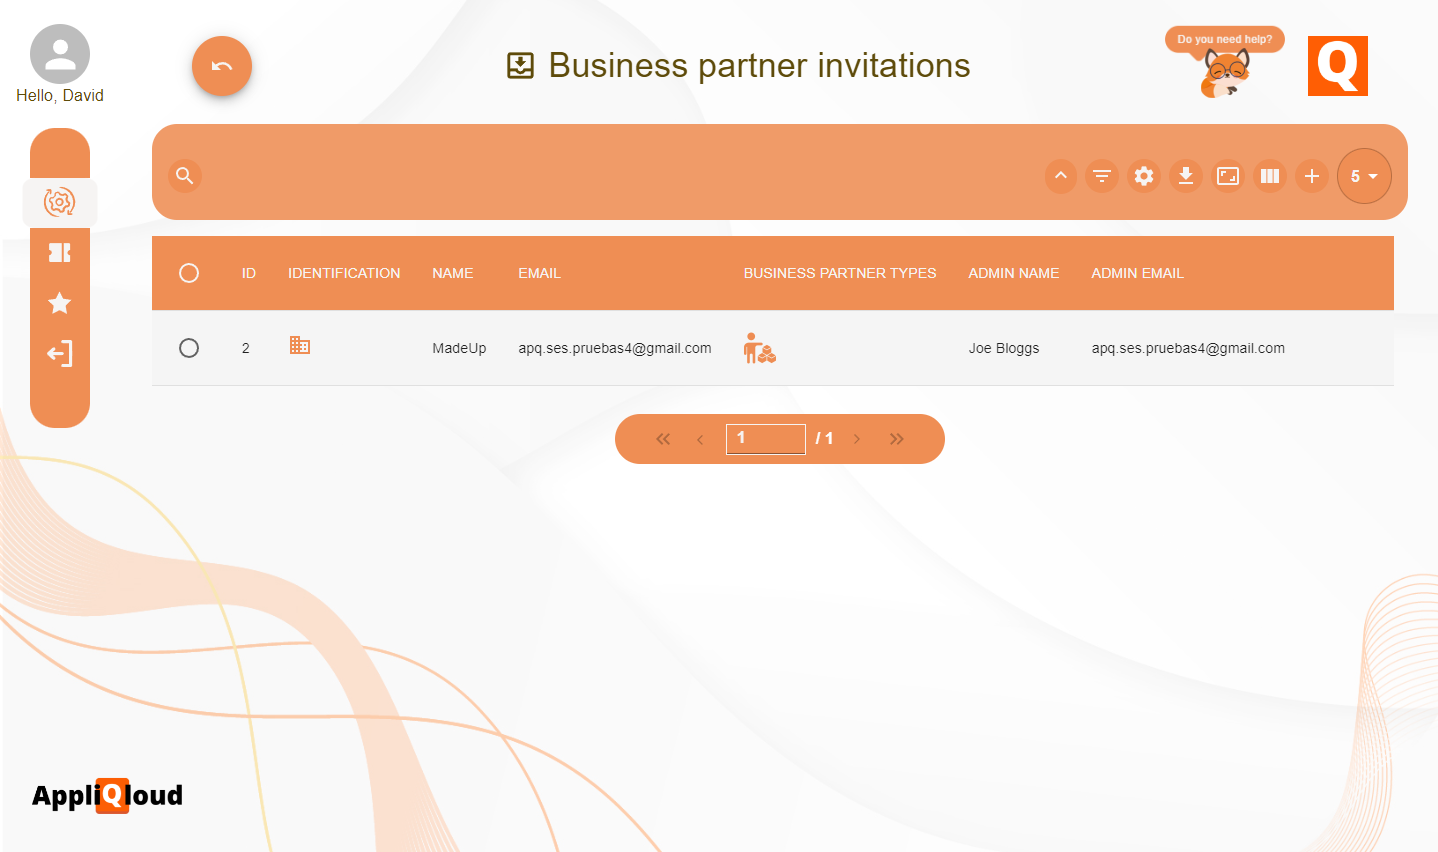Open the favorites star in sidebar
This screenshot has width=1438, height=852.
point(60,303)
